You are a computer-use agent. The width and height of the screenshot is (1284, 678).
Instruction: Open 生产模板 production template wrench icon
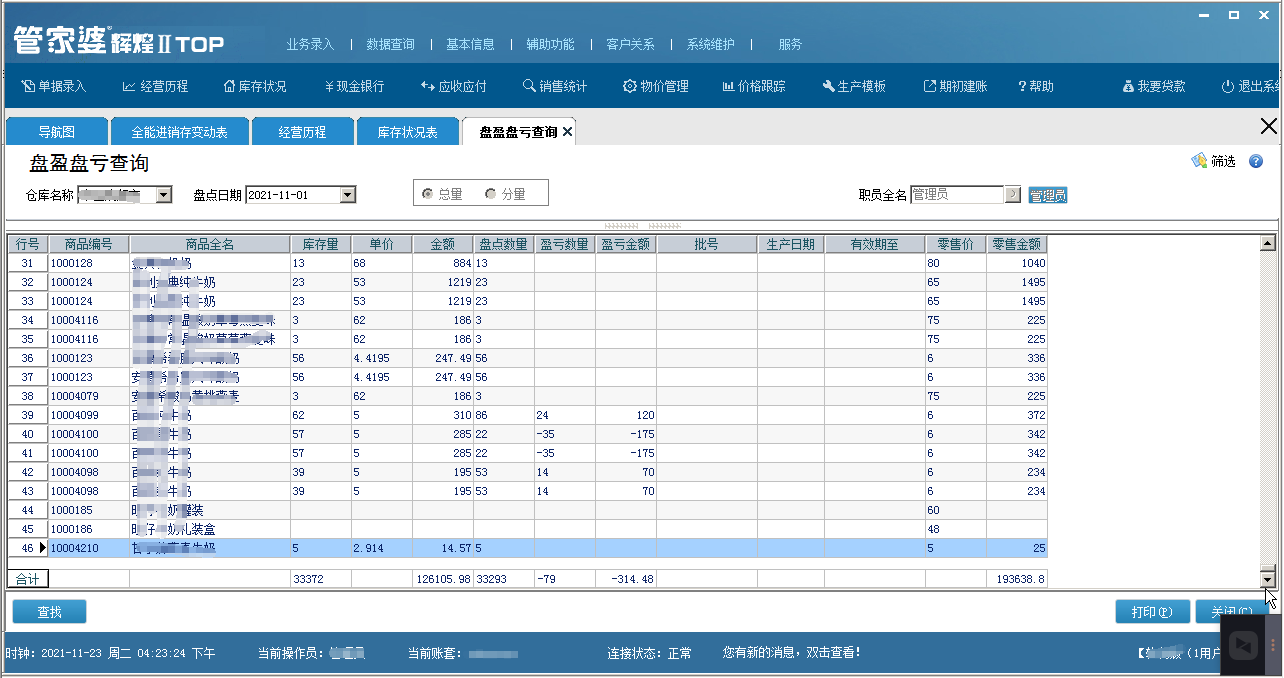(x=828, y=87)
